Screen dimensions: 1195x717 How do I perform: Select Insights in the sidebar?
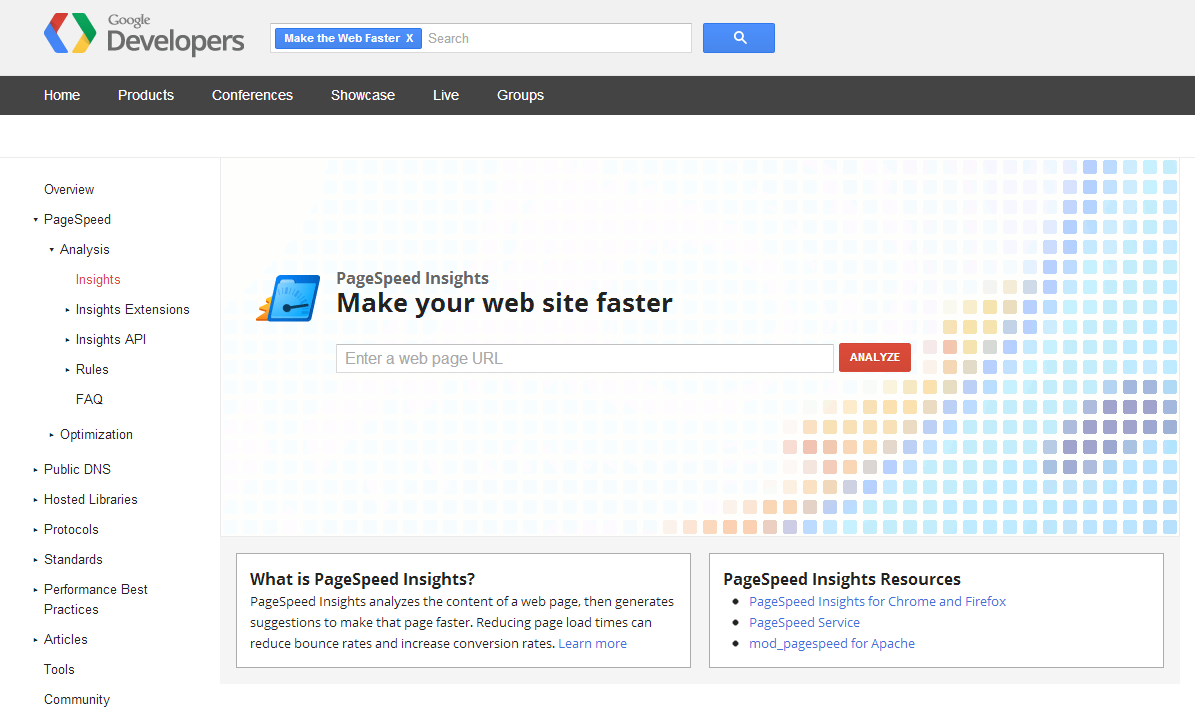coord(98,280)
